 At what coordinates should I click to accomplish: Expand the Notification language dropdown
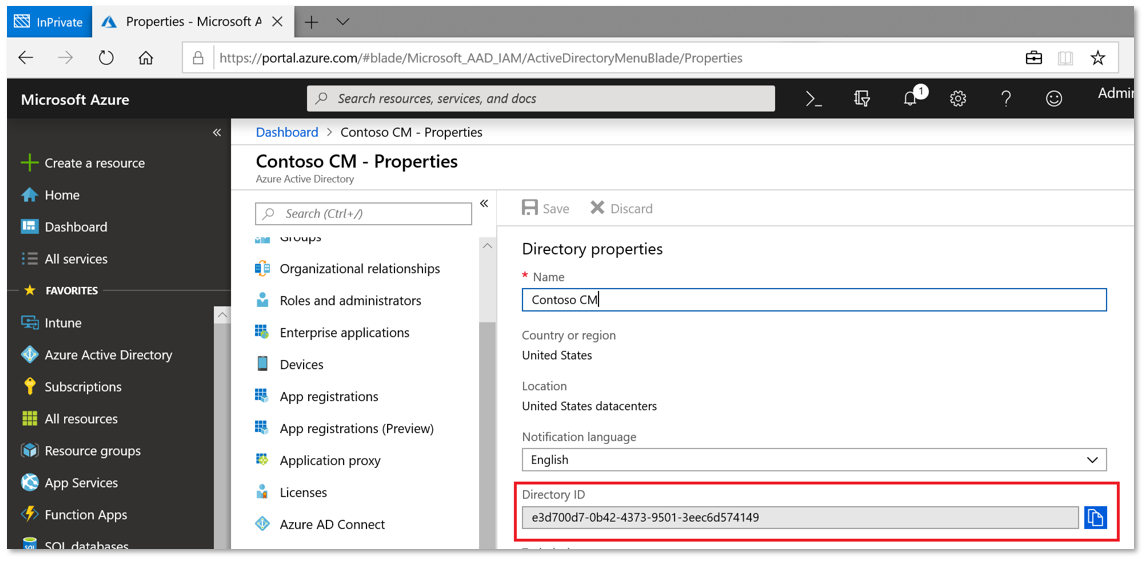[x=813, y=460]
